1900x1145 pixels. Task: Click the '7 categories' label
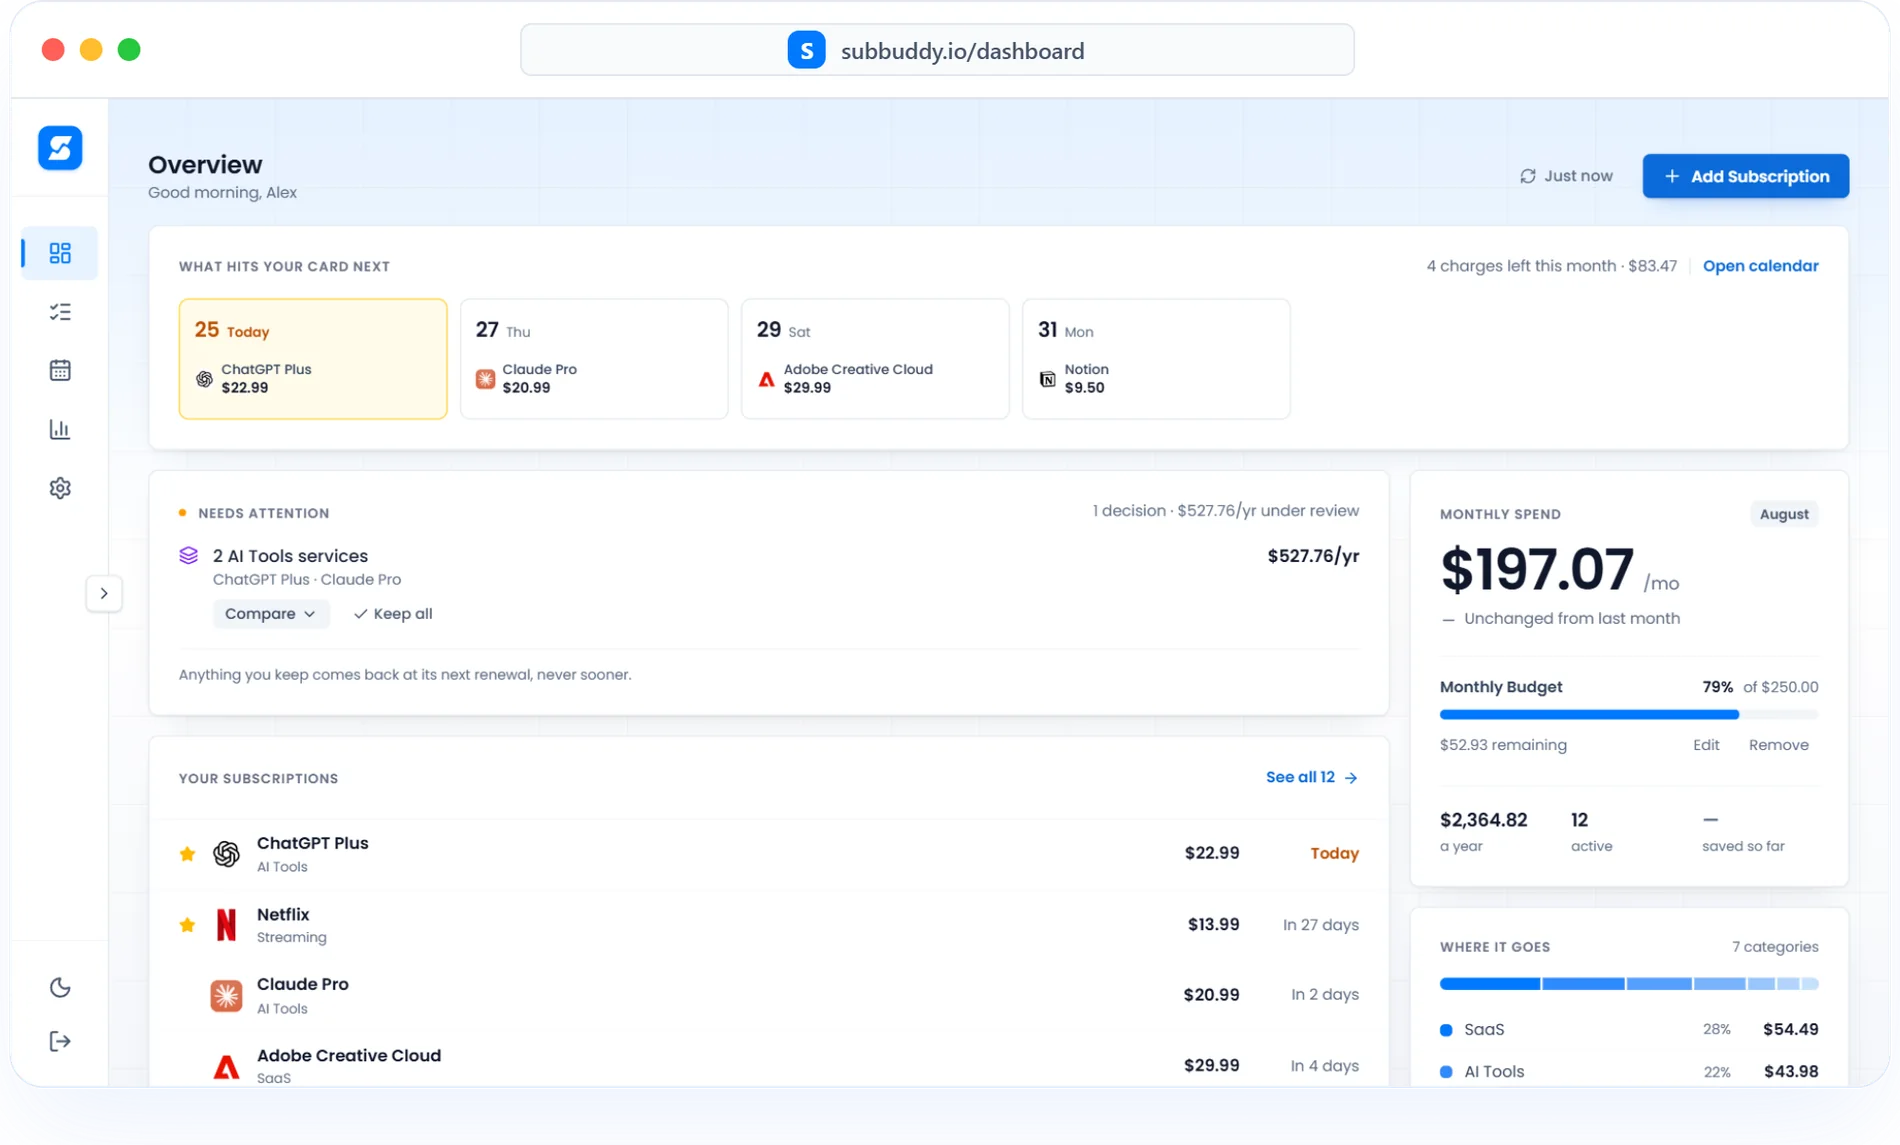tap(1775, 947)
